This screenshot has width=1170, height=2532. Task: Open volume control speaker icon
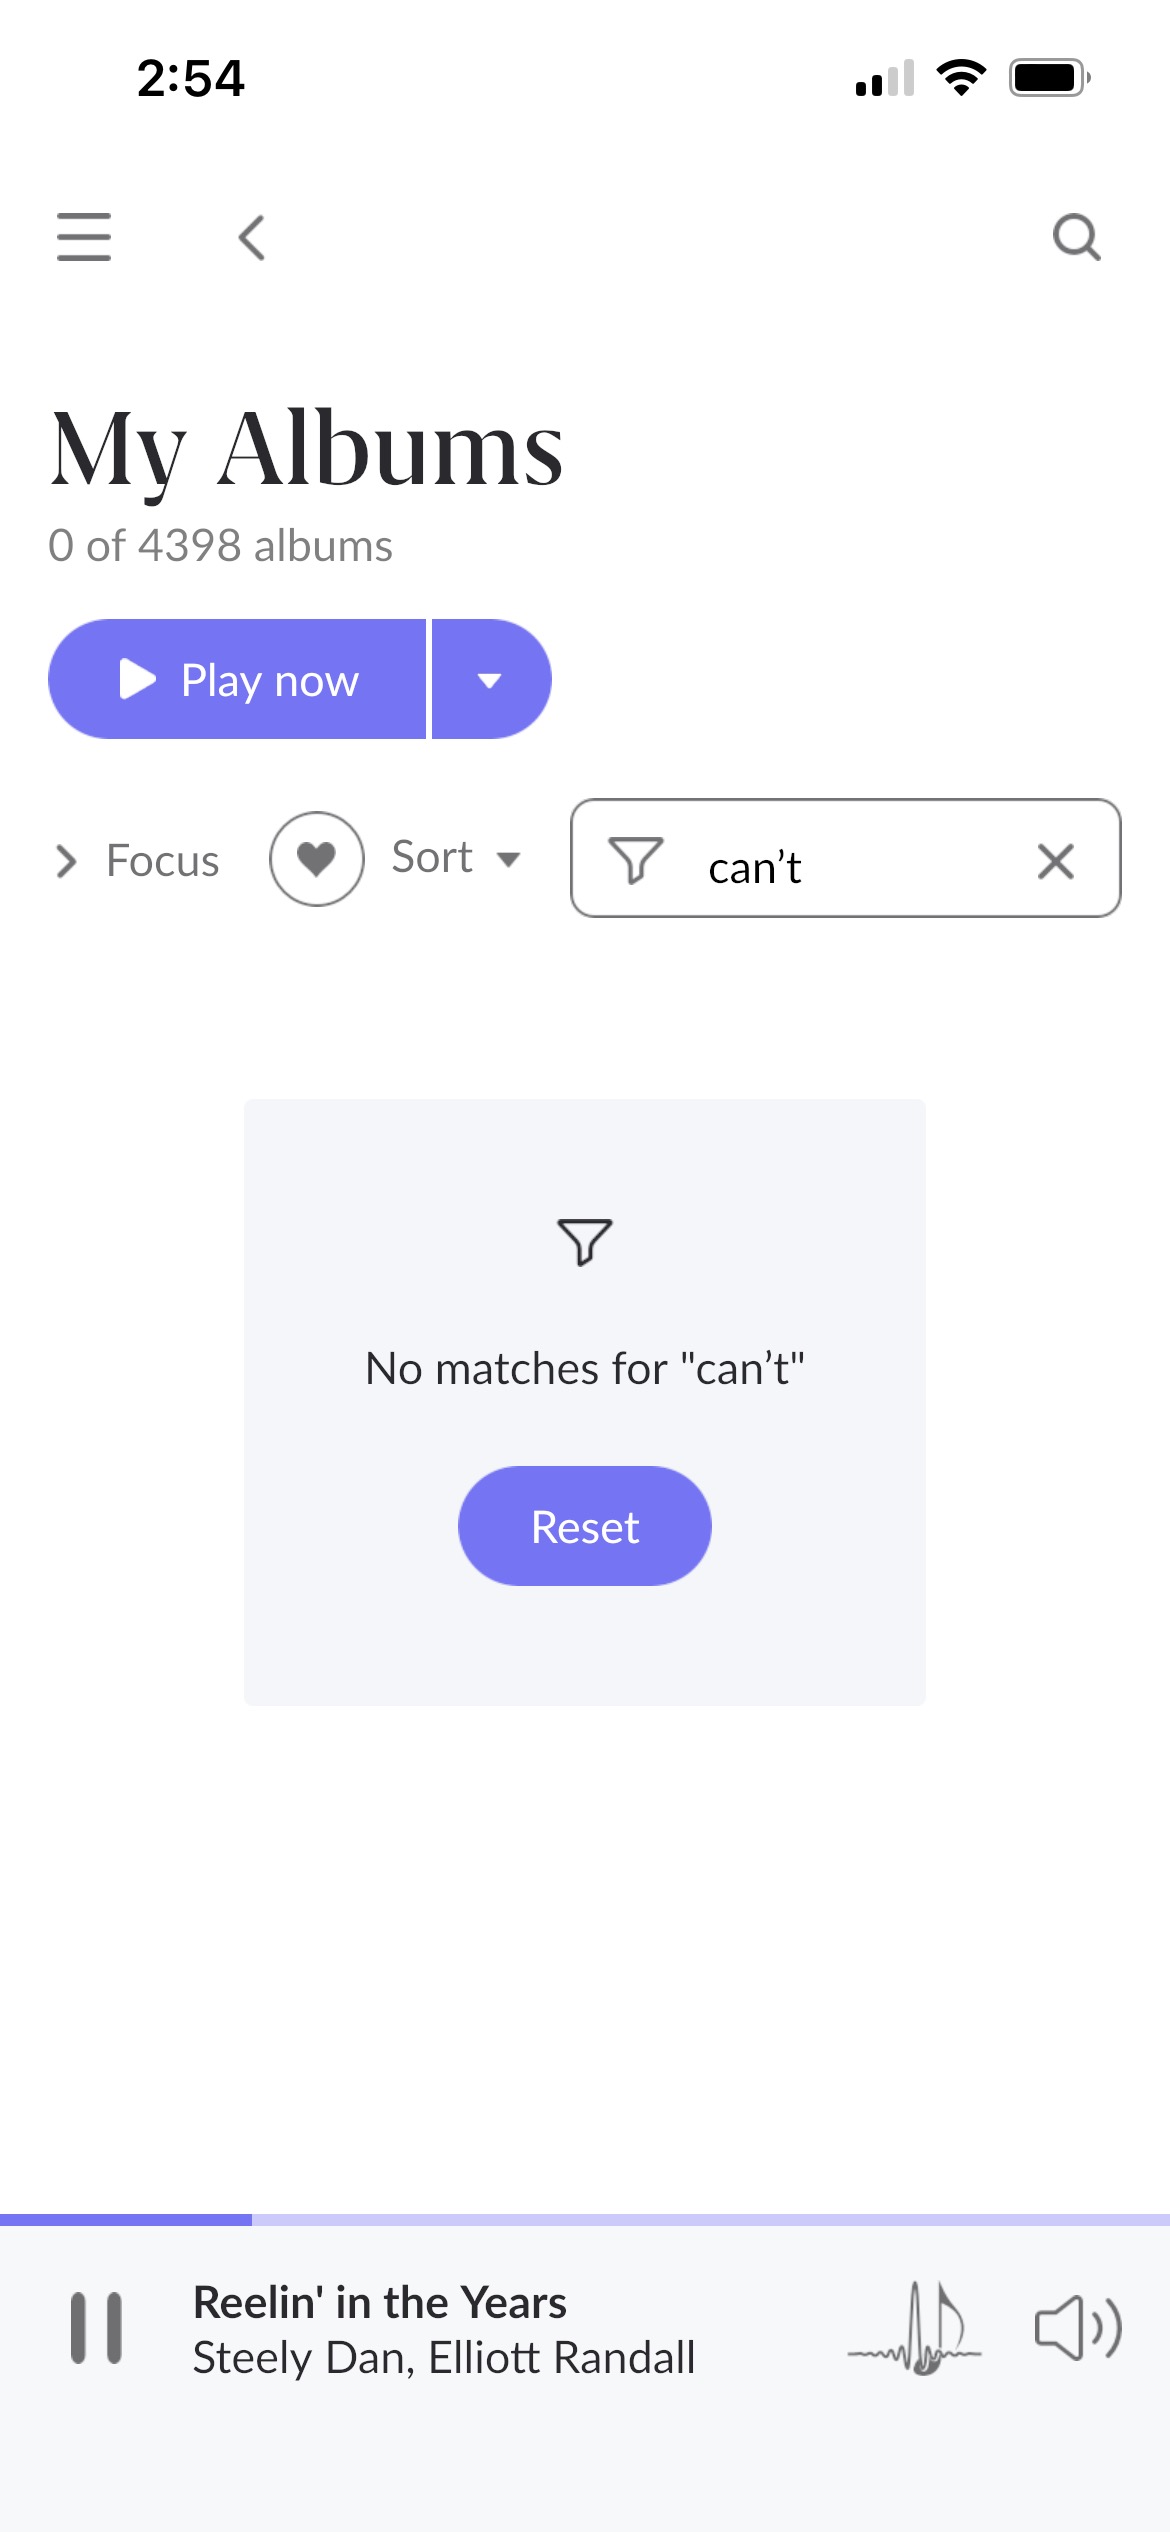pos(1078,2329)
